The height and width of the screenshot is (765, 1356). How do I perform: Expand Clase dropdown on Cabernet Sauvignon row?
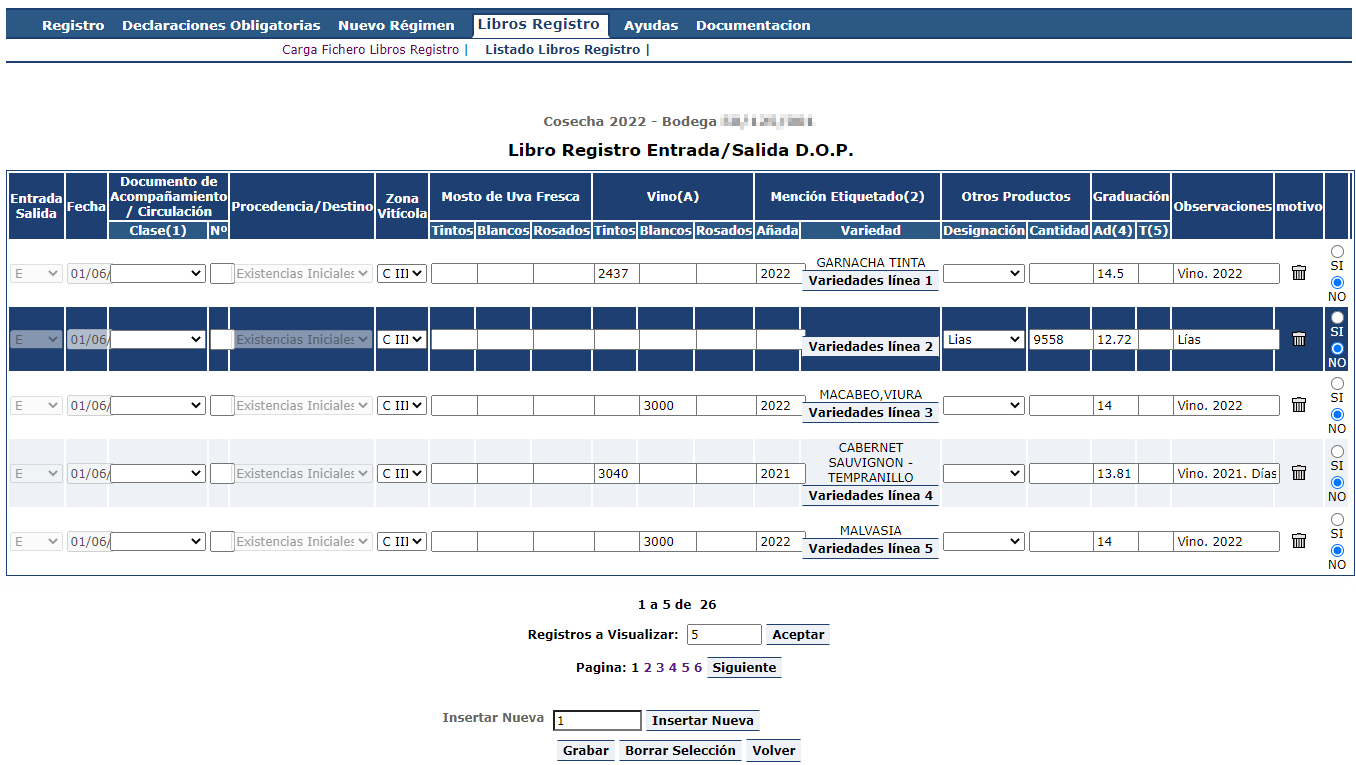click(x=158, y=473)
